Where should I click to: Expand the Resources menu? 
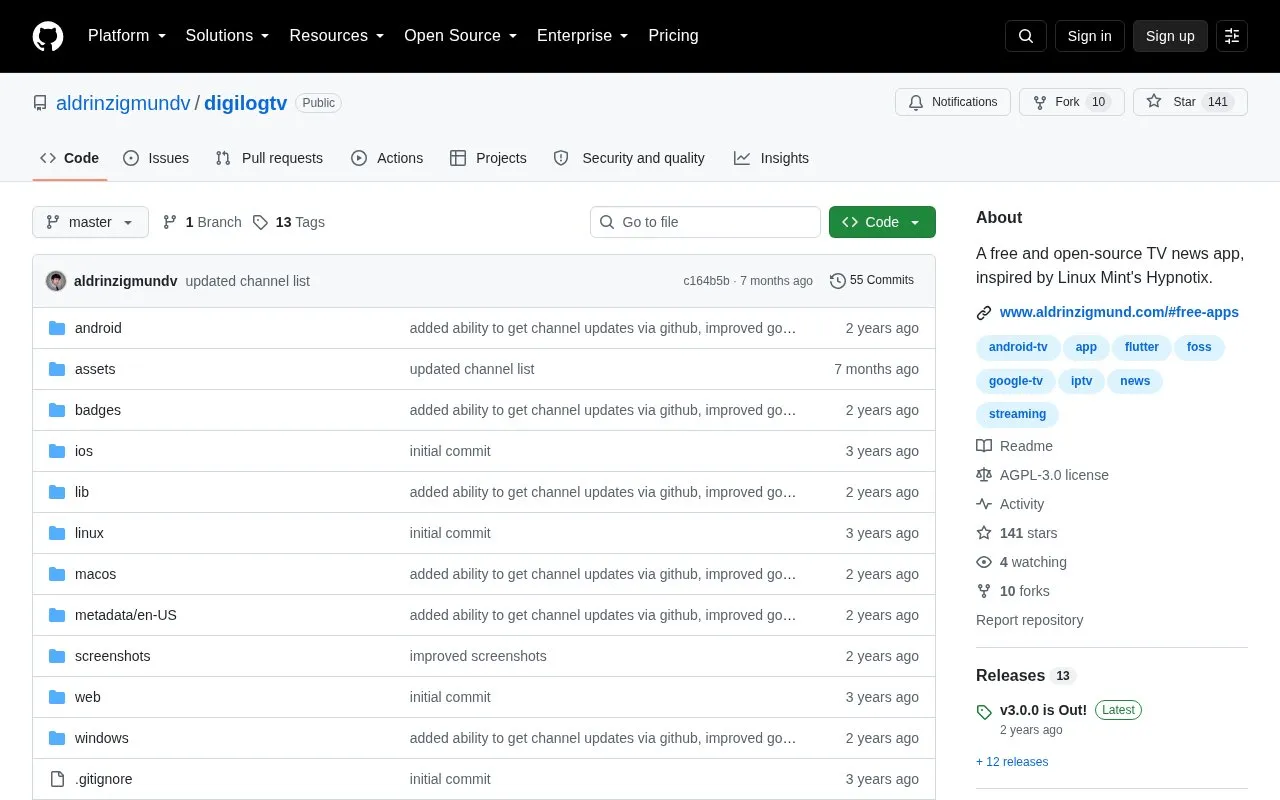337,36
